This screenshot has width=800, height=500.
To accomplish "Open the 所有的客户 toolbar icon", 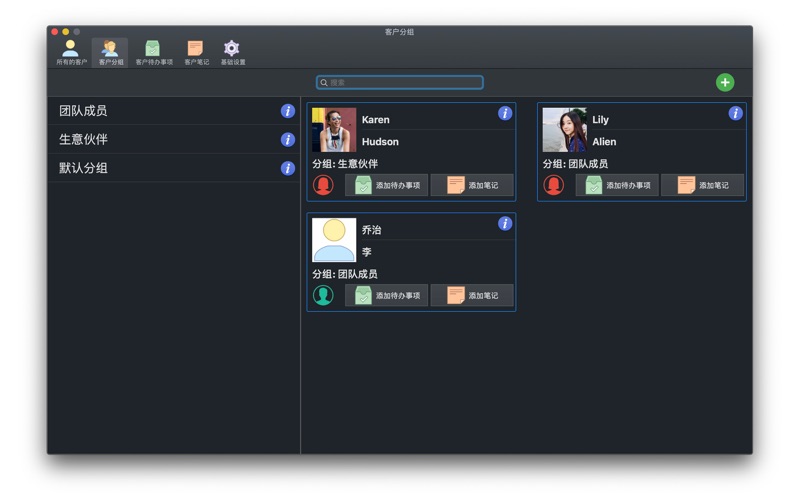I will [x=71, y=52].
